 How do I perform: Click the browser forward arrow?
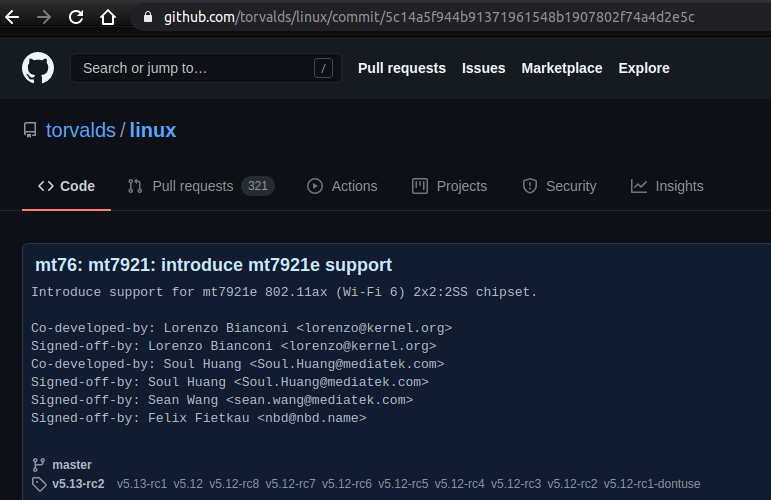[x=44, y=17]
